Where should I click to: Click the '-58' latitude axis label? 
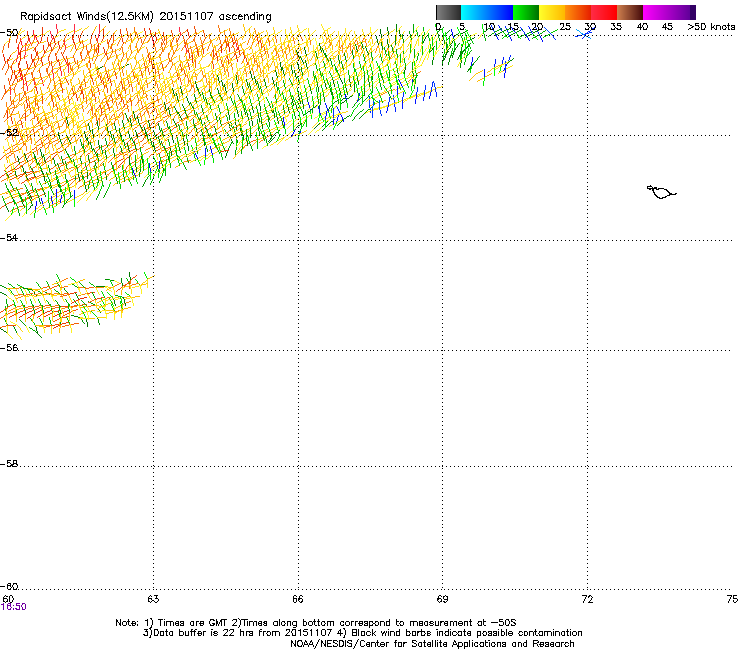click(9, 464)
